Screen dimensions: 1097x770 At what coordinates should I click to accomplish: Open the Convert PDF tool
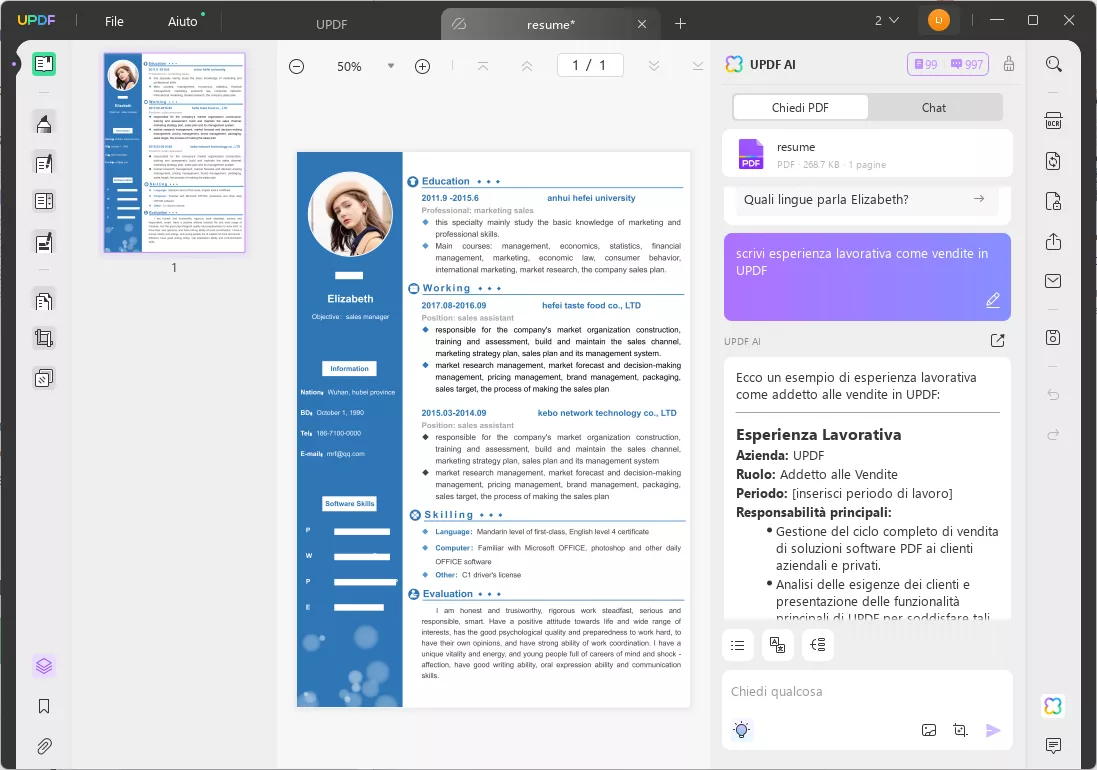coord(1054,162)
